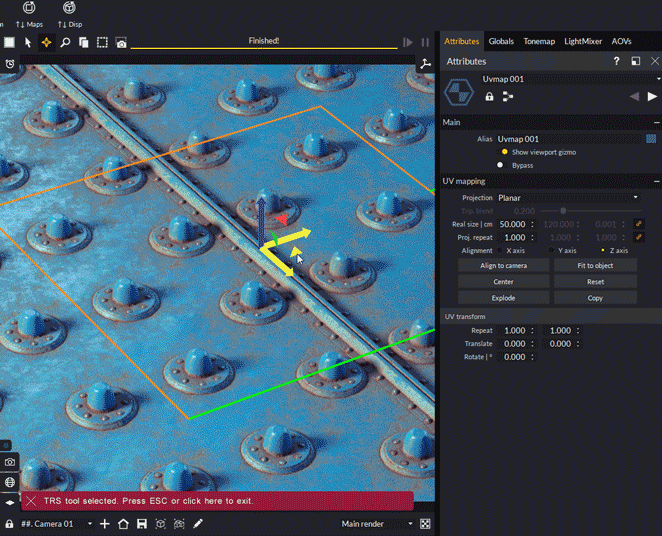Click the help question mark in Attributes
Image resolution: width=662 pixels, height=536 pixels.
click(616, 62)
